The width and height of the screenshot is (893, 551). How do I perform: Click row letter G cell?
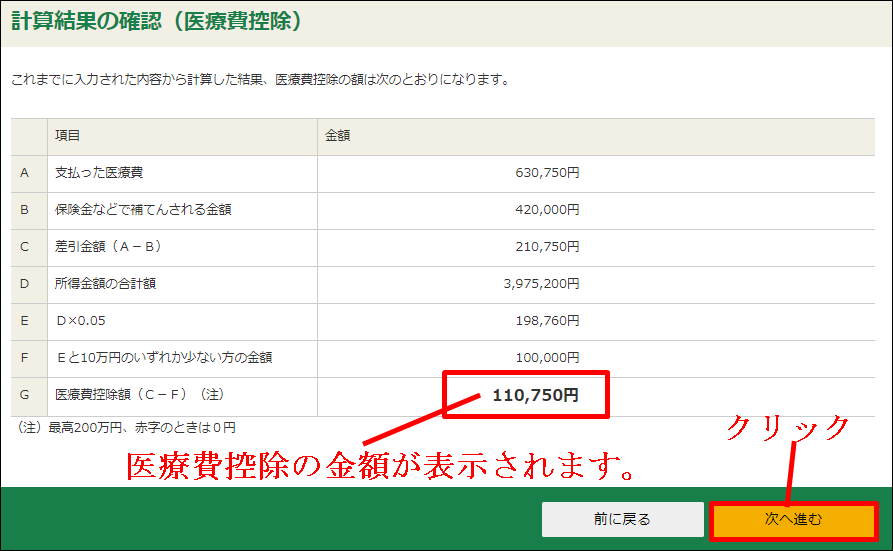29,396
